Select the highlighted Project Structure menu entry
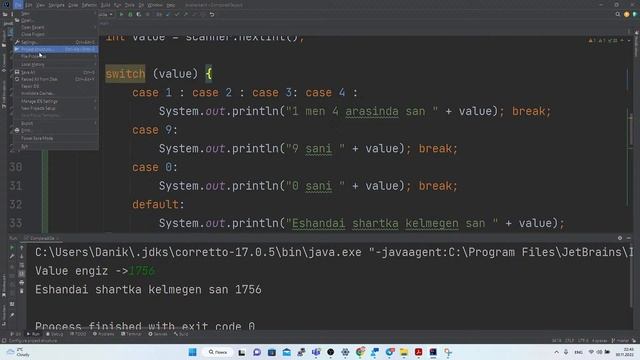The height and width of the screenshot is (360, 640). coord(56,49)
